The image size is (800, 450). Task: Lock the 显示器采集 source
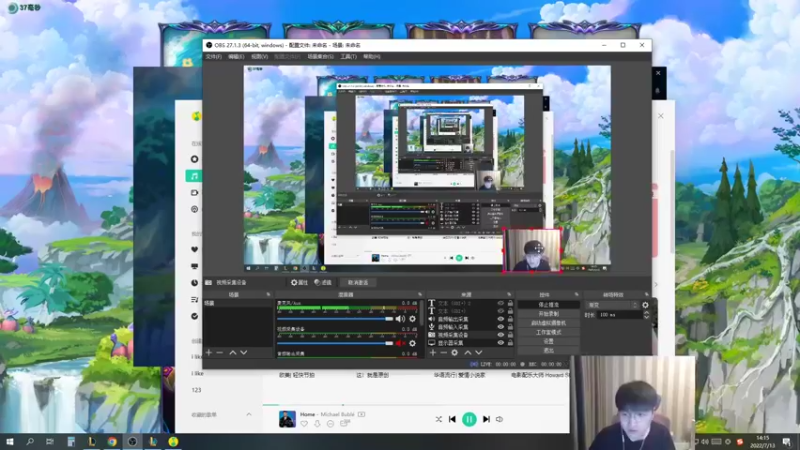point(510,343)
